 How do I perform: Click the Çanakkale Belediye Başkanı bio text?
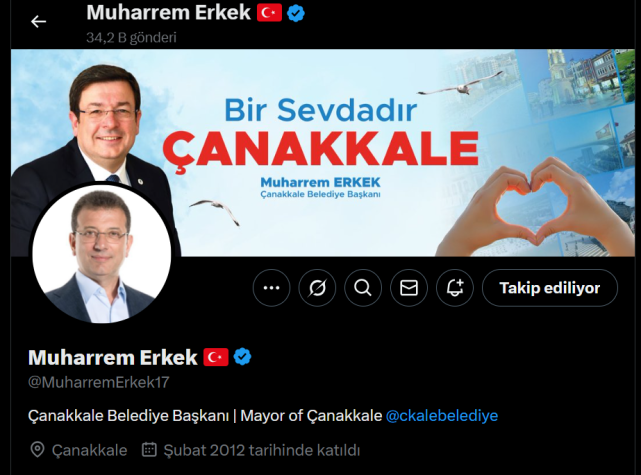point(128,416)
